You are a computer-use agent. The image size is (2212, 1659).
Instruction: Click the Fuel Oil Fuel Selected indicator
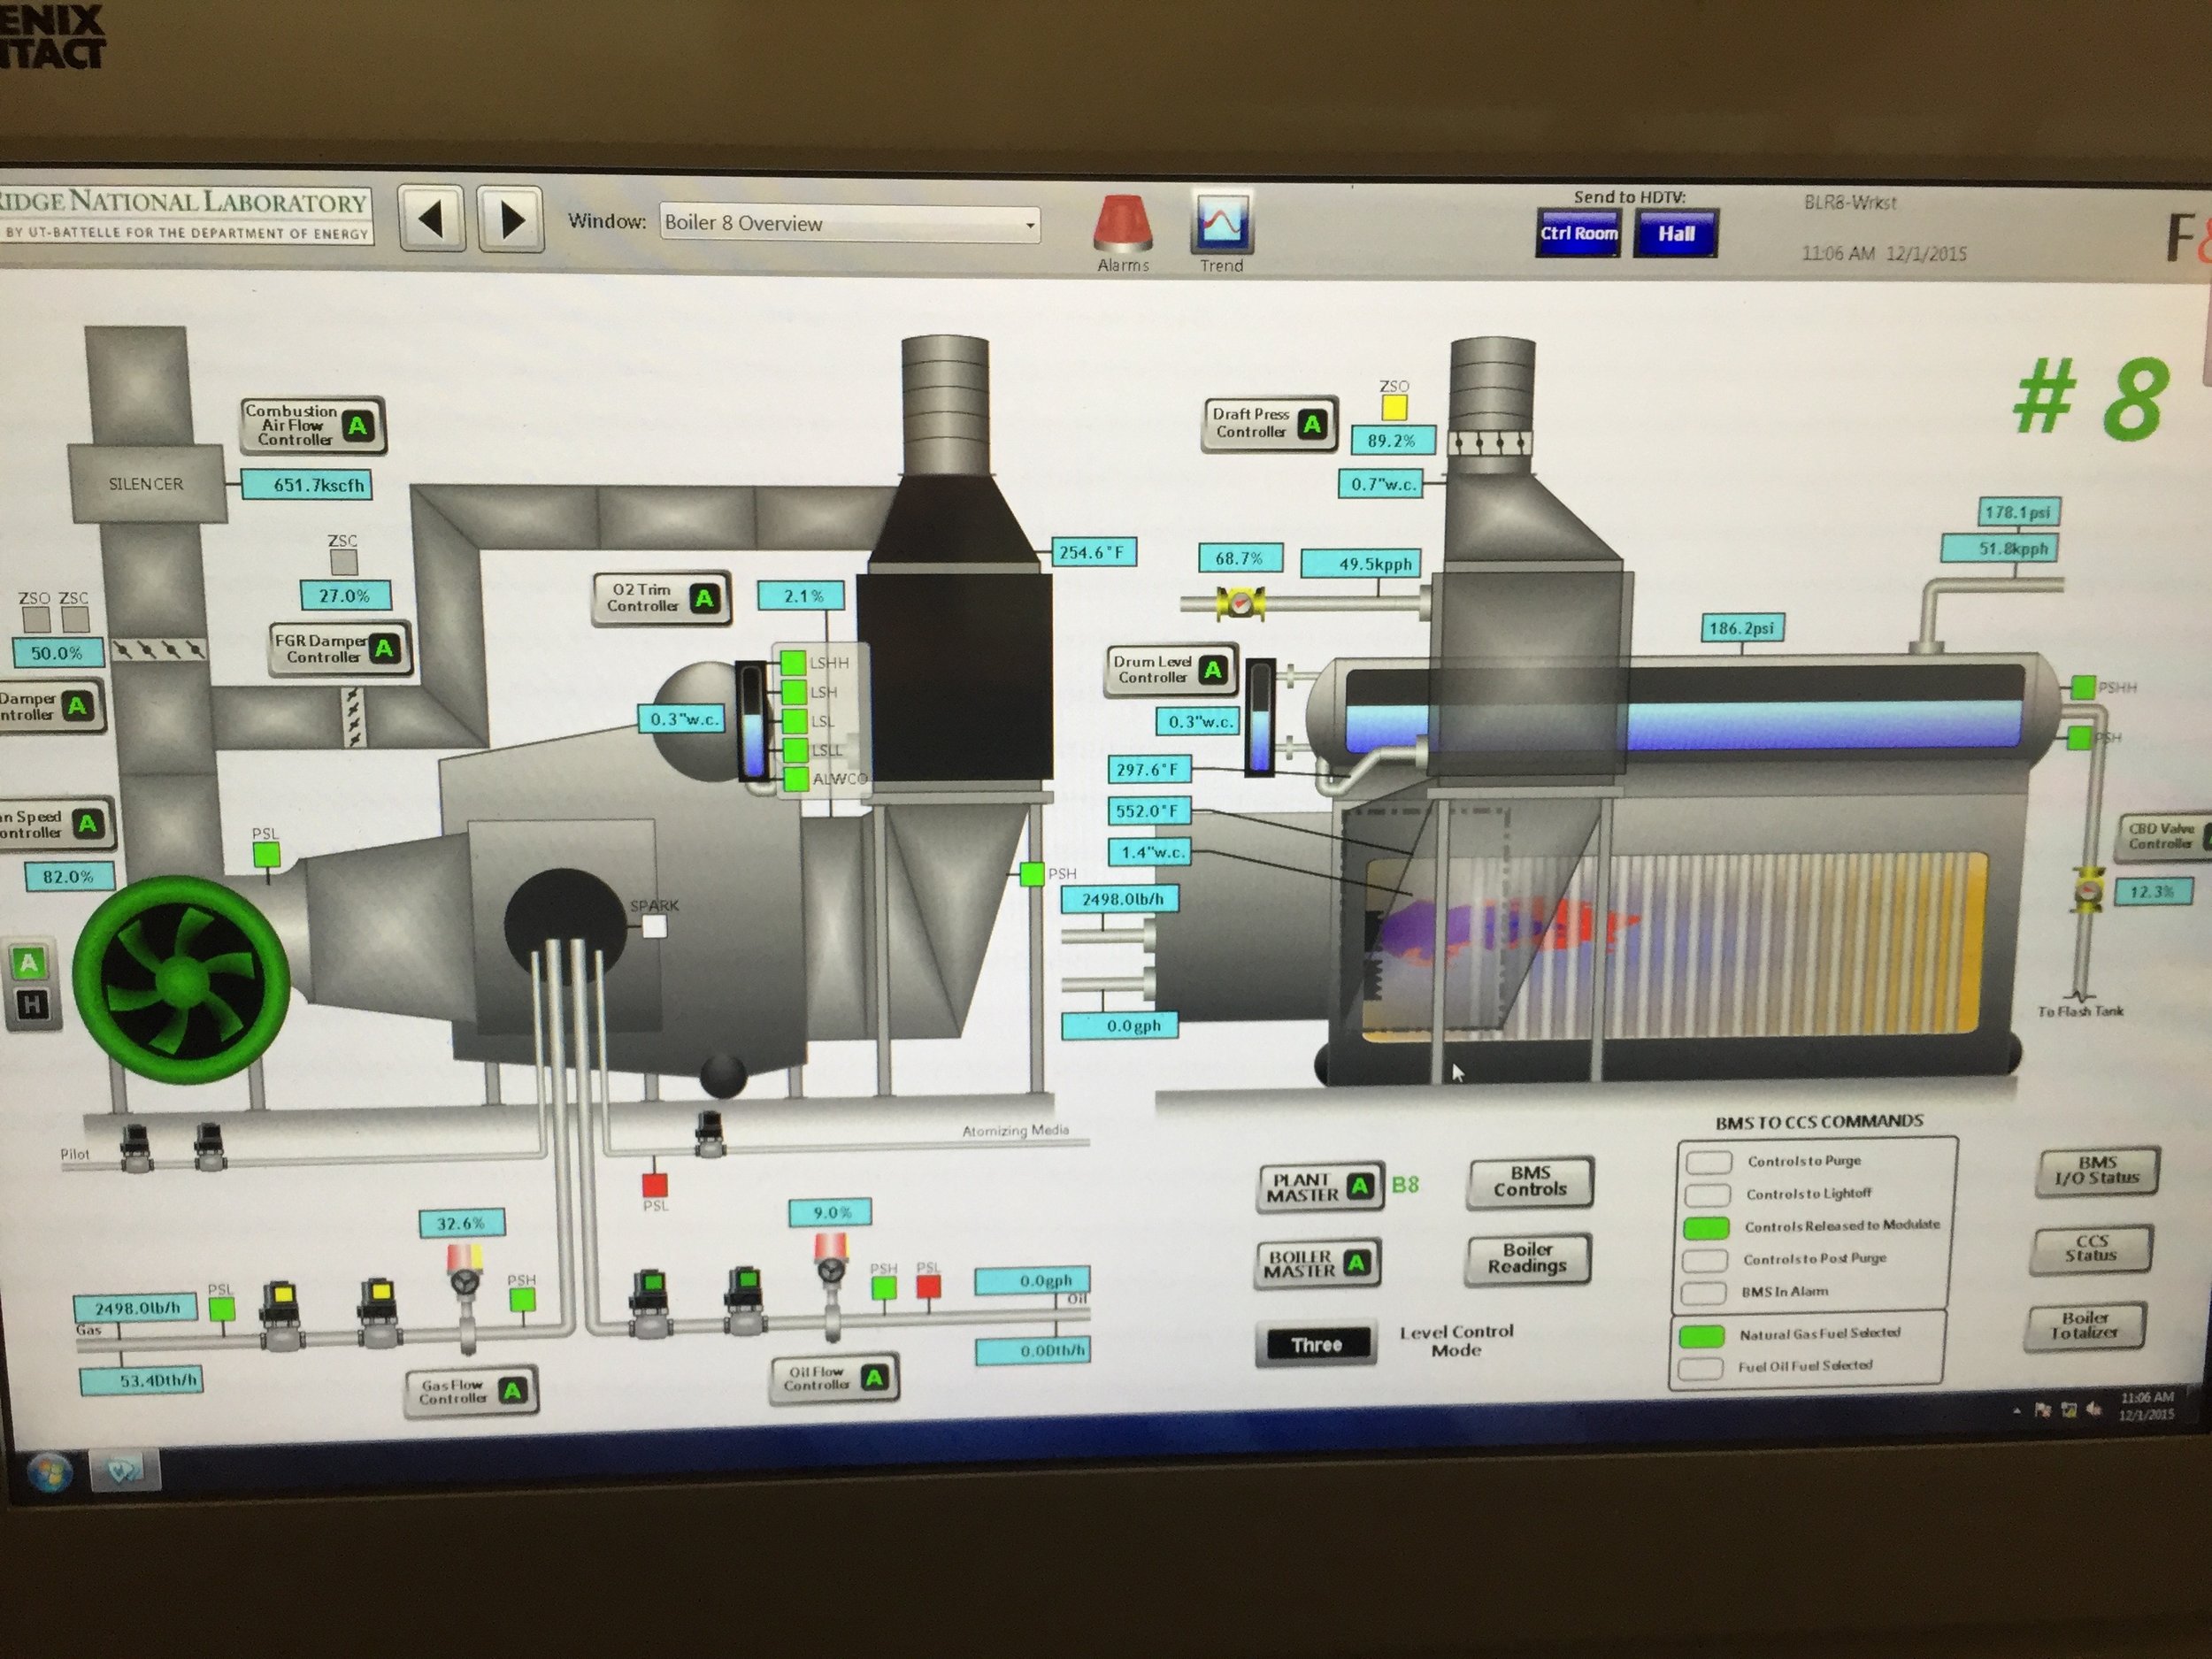1700,1367
